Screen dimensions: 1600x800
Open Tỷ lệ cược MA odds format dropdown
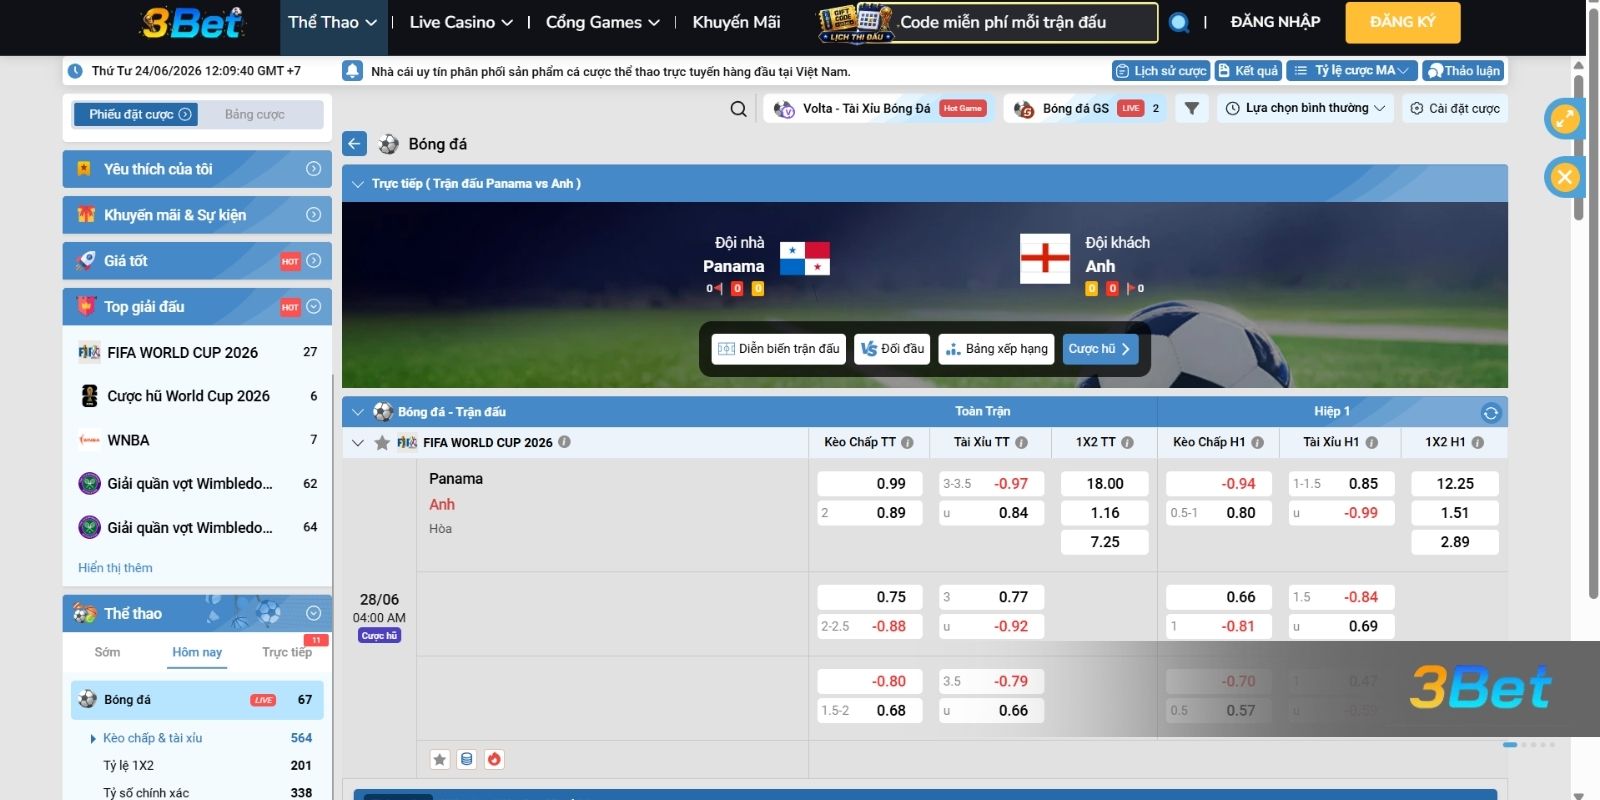tap(1352, 71)
